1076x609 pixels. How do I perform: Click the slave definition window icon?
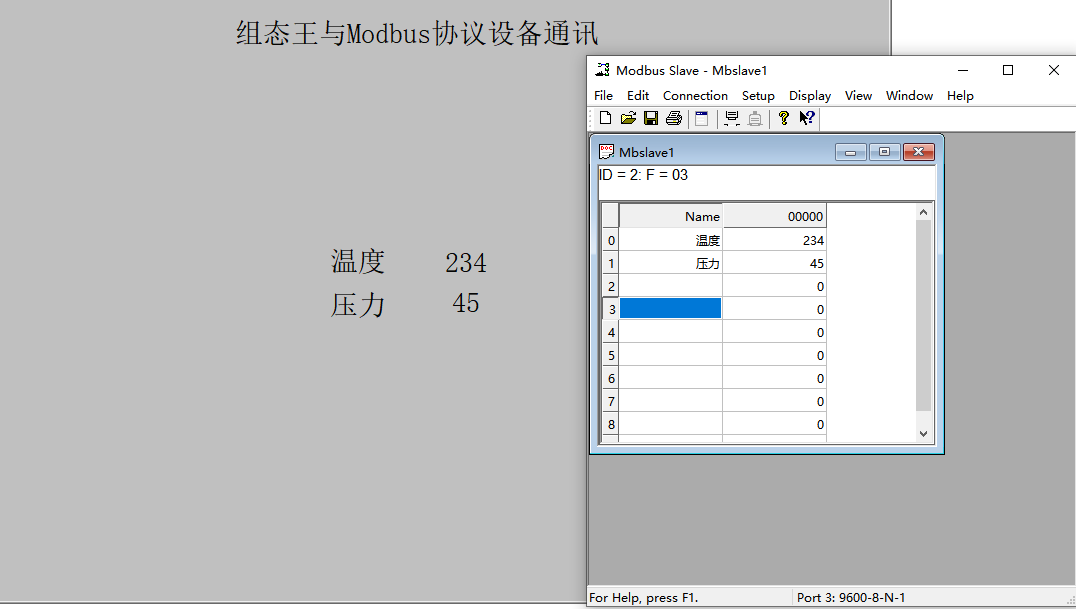[701, 118]
